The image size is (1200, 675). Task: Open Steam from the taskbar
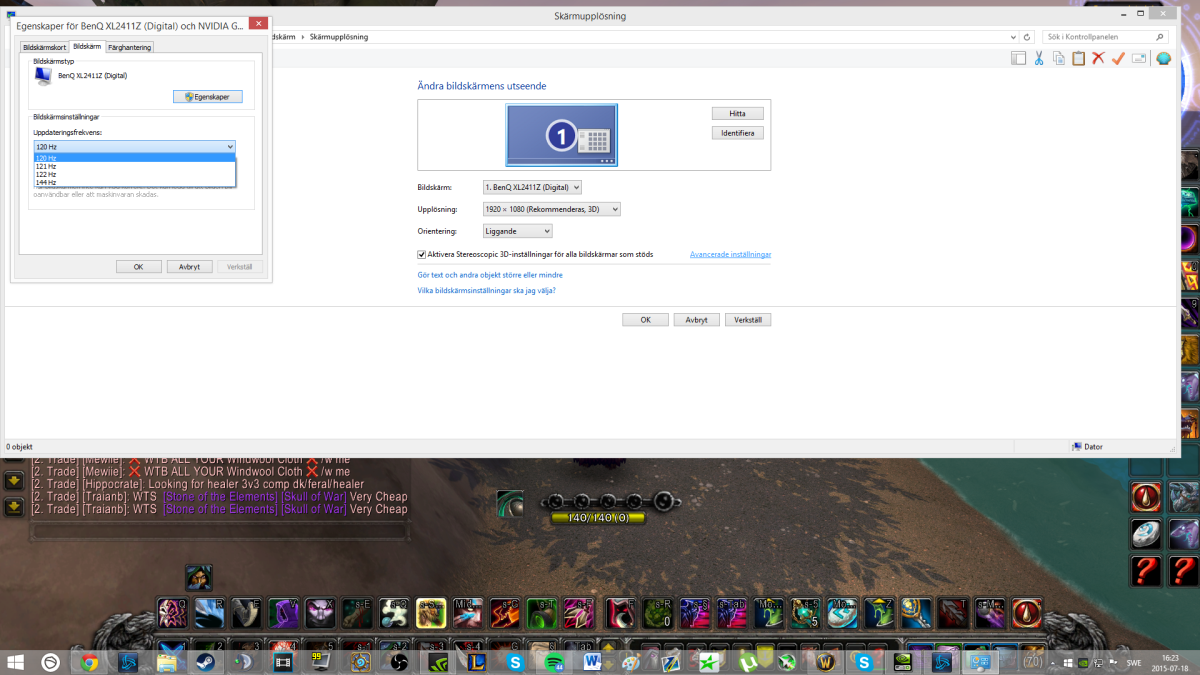[204, 662]
